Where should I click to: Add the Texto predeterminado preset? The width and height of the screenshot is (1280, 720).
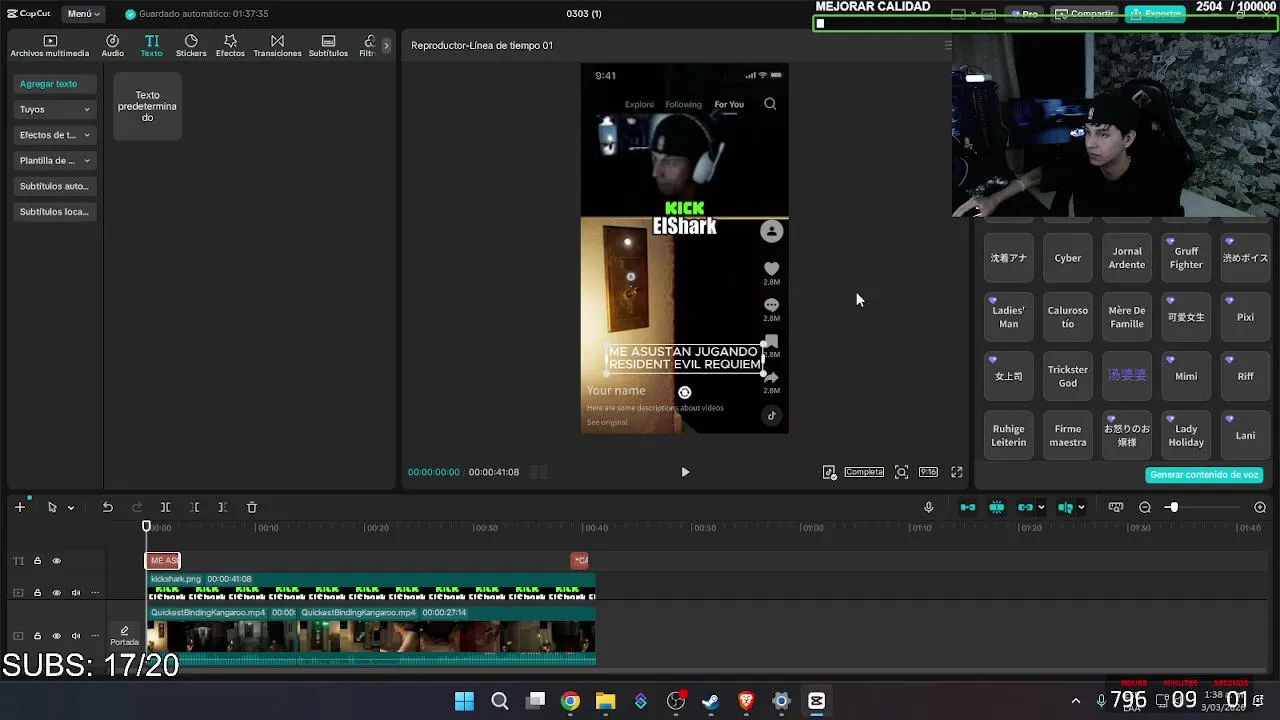pos(147,106)
